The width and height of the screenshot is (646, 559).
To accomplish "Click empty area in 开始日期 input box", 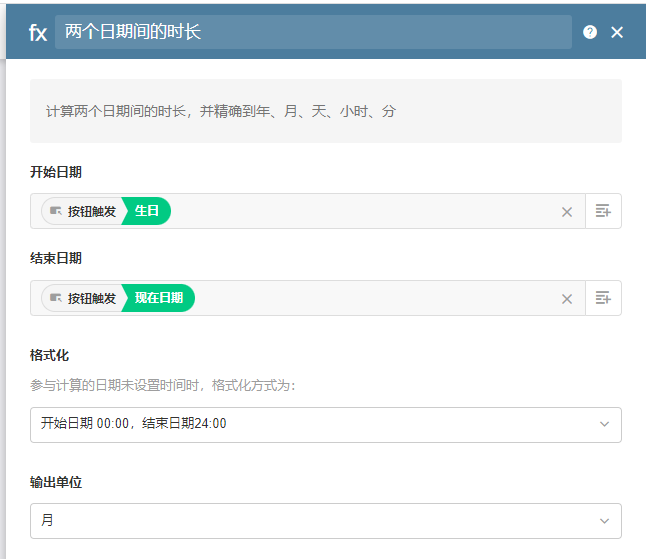I will (x=360, y=211).
